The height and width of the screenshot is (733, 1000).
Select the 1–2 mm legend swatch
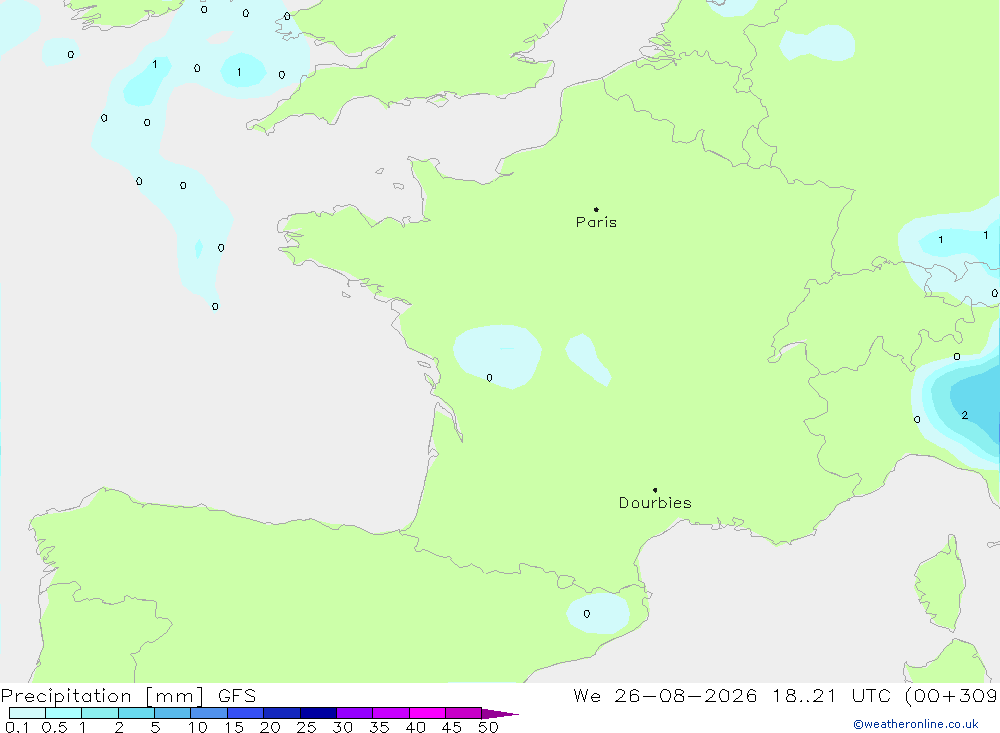(x=100, y=713)
